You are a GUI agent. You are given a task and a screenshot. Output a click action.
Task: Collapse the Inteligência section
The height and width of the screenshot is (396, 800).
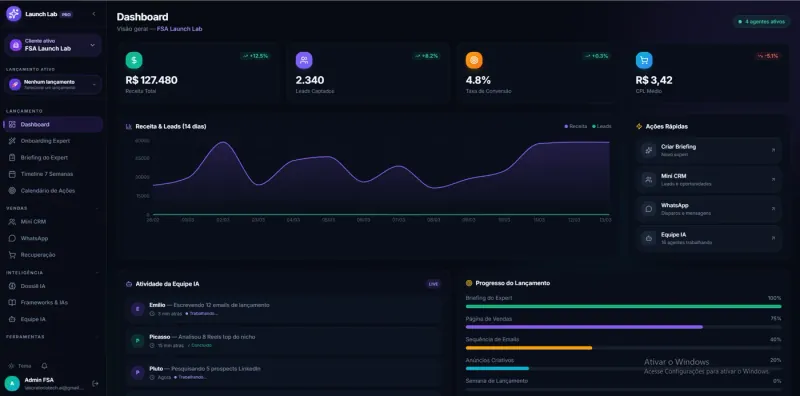pos(97,273)
